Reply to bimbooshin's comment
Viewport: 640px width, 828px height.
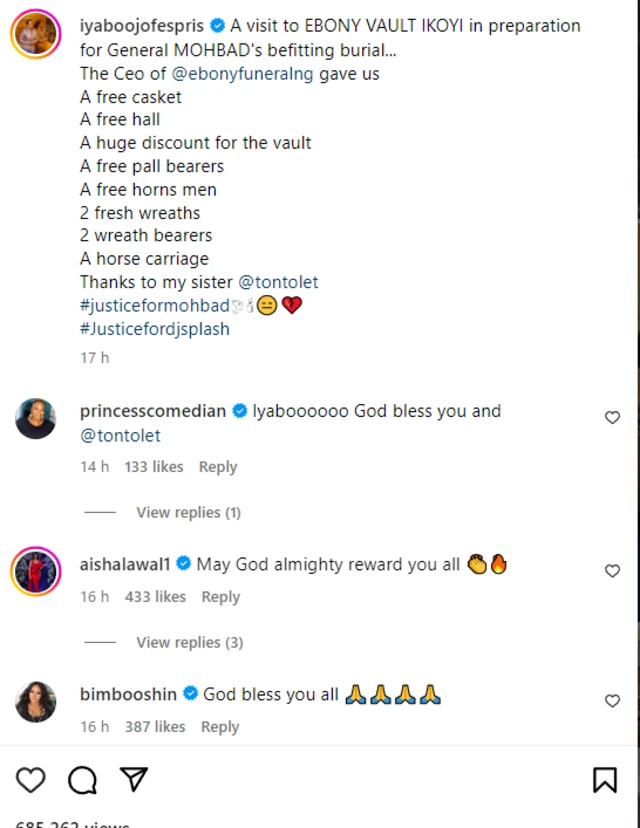click(x=219, y=727)
